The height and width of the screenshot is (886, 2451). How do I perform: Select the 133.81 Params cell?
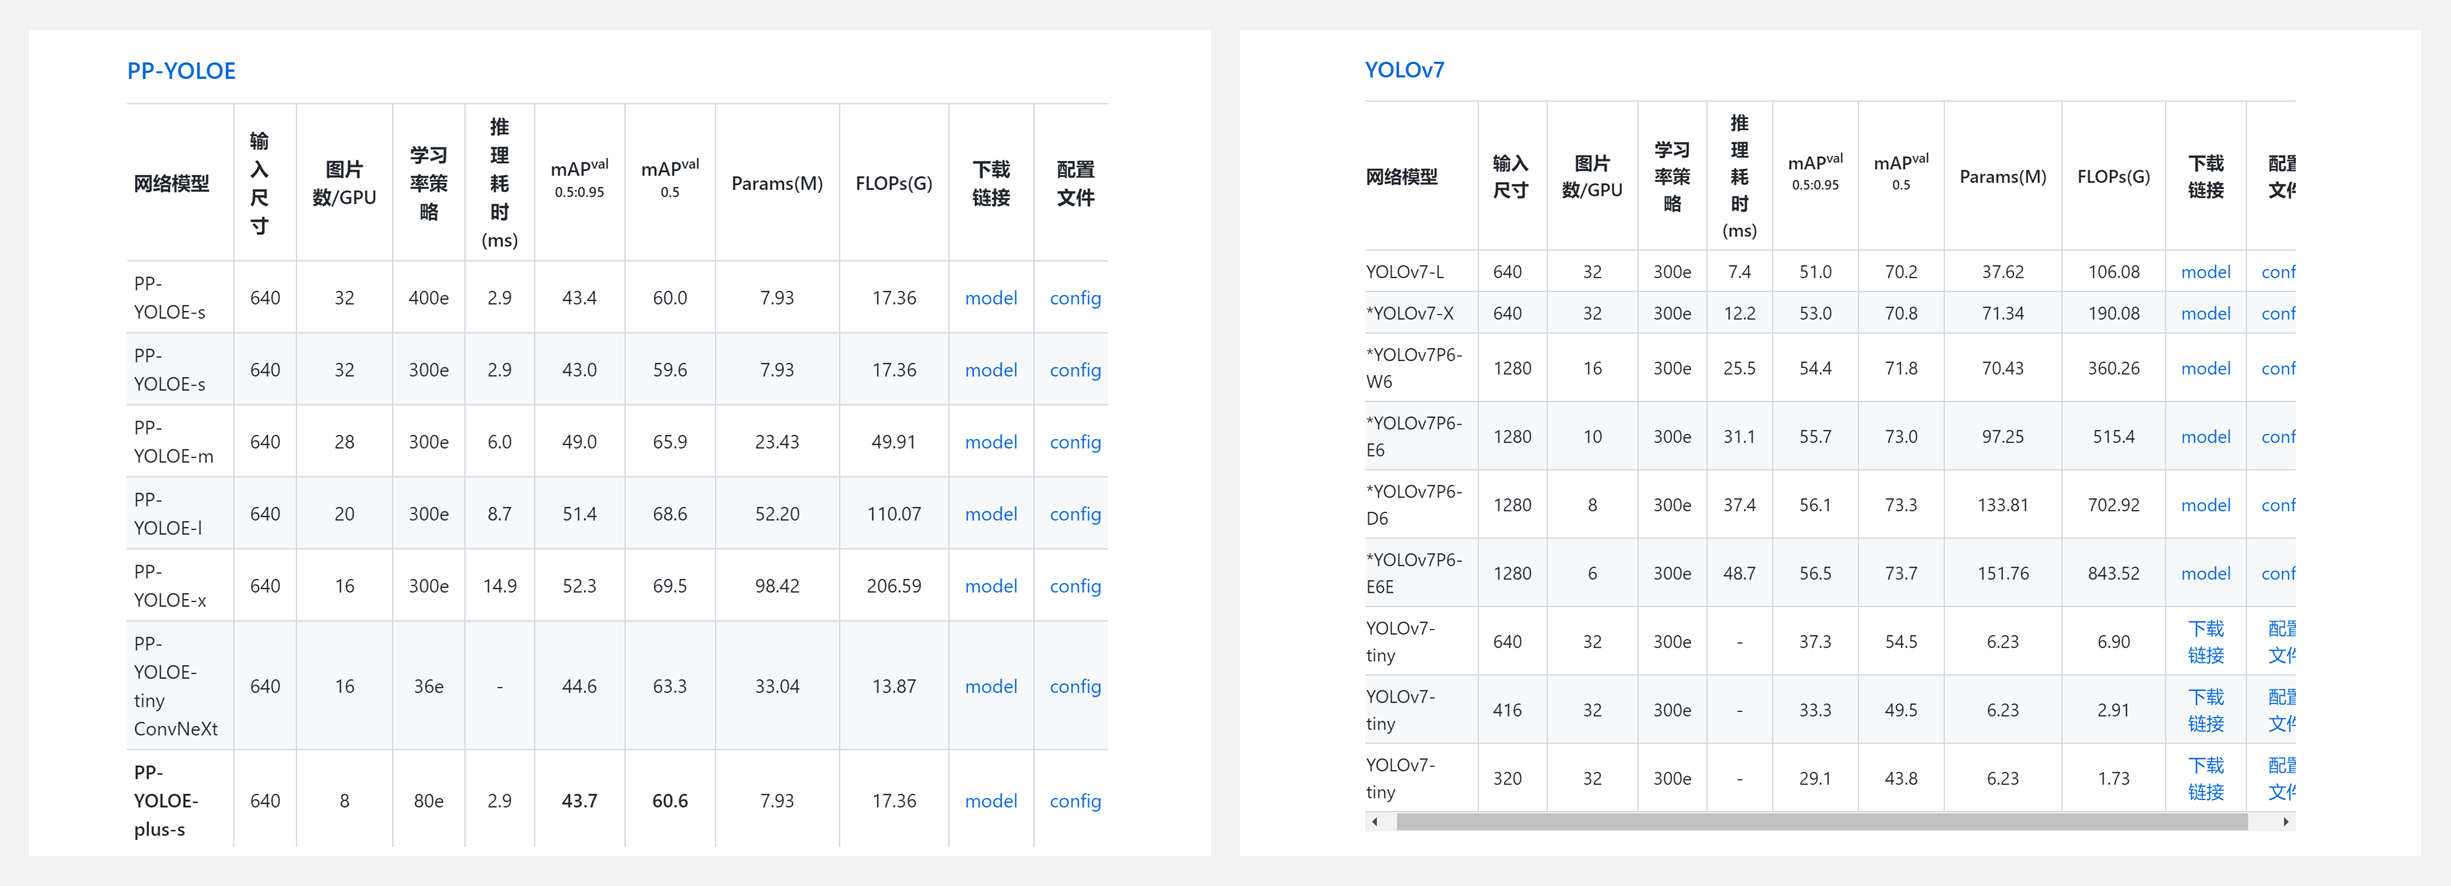(2003, 505)
